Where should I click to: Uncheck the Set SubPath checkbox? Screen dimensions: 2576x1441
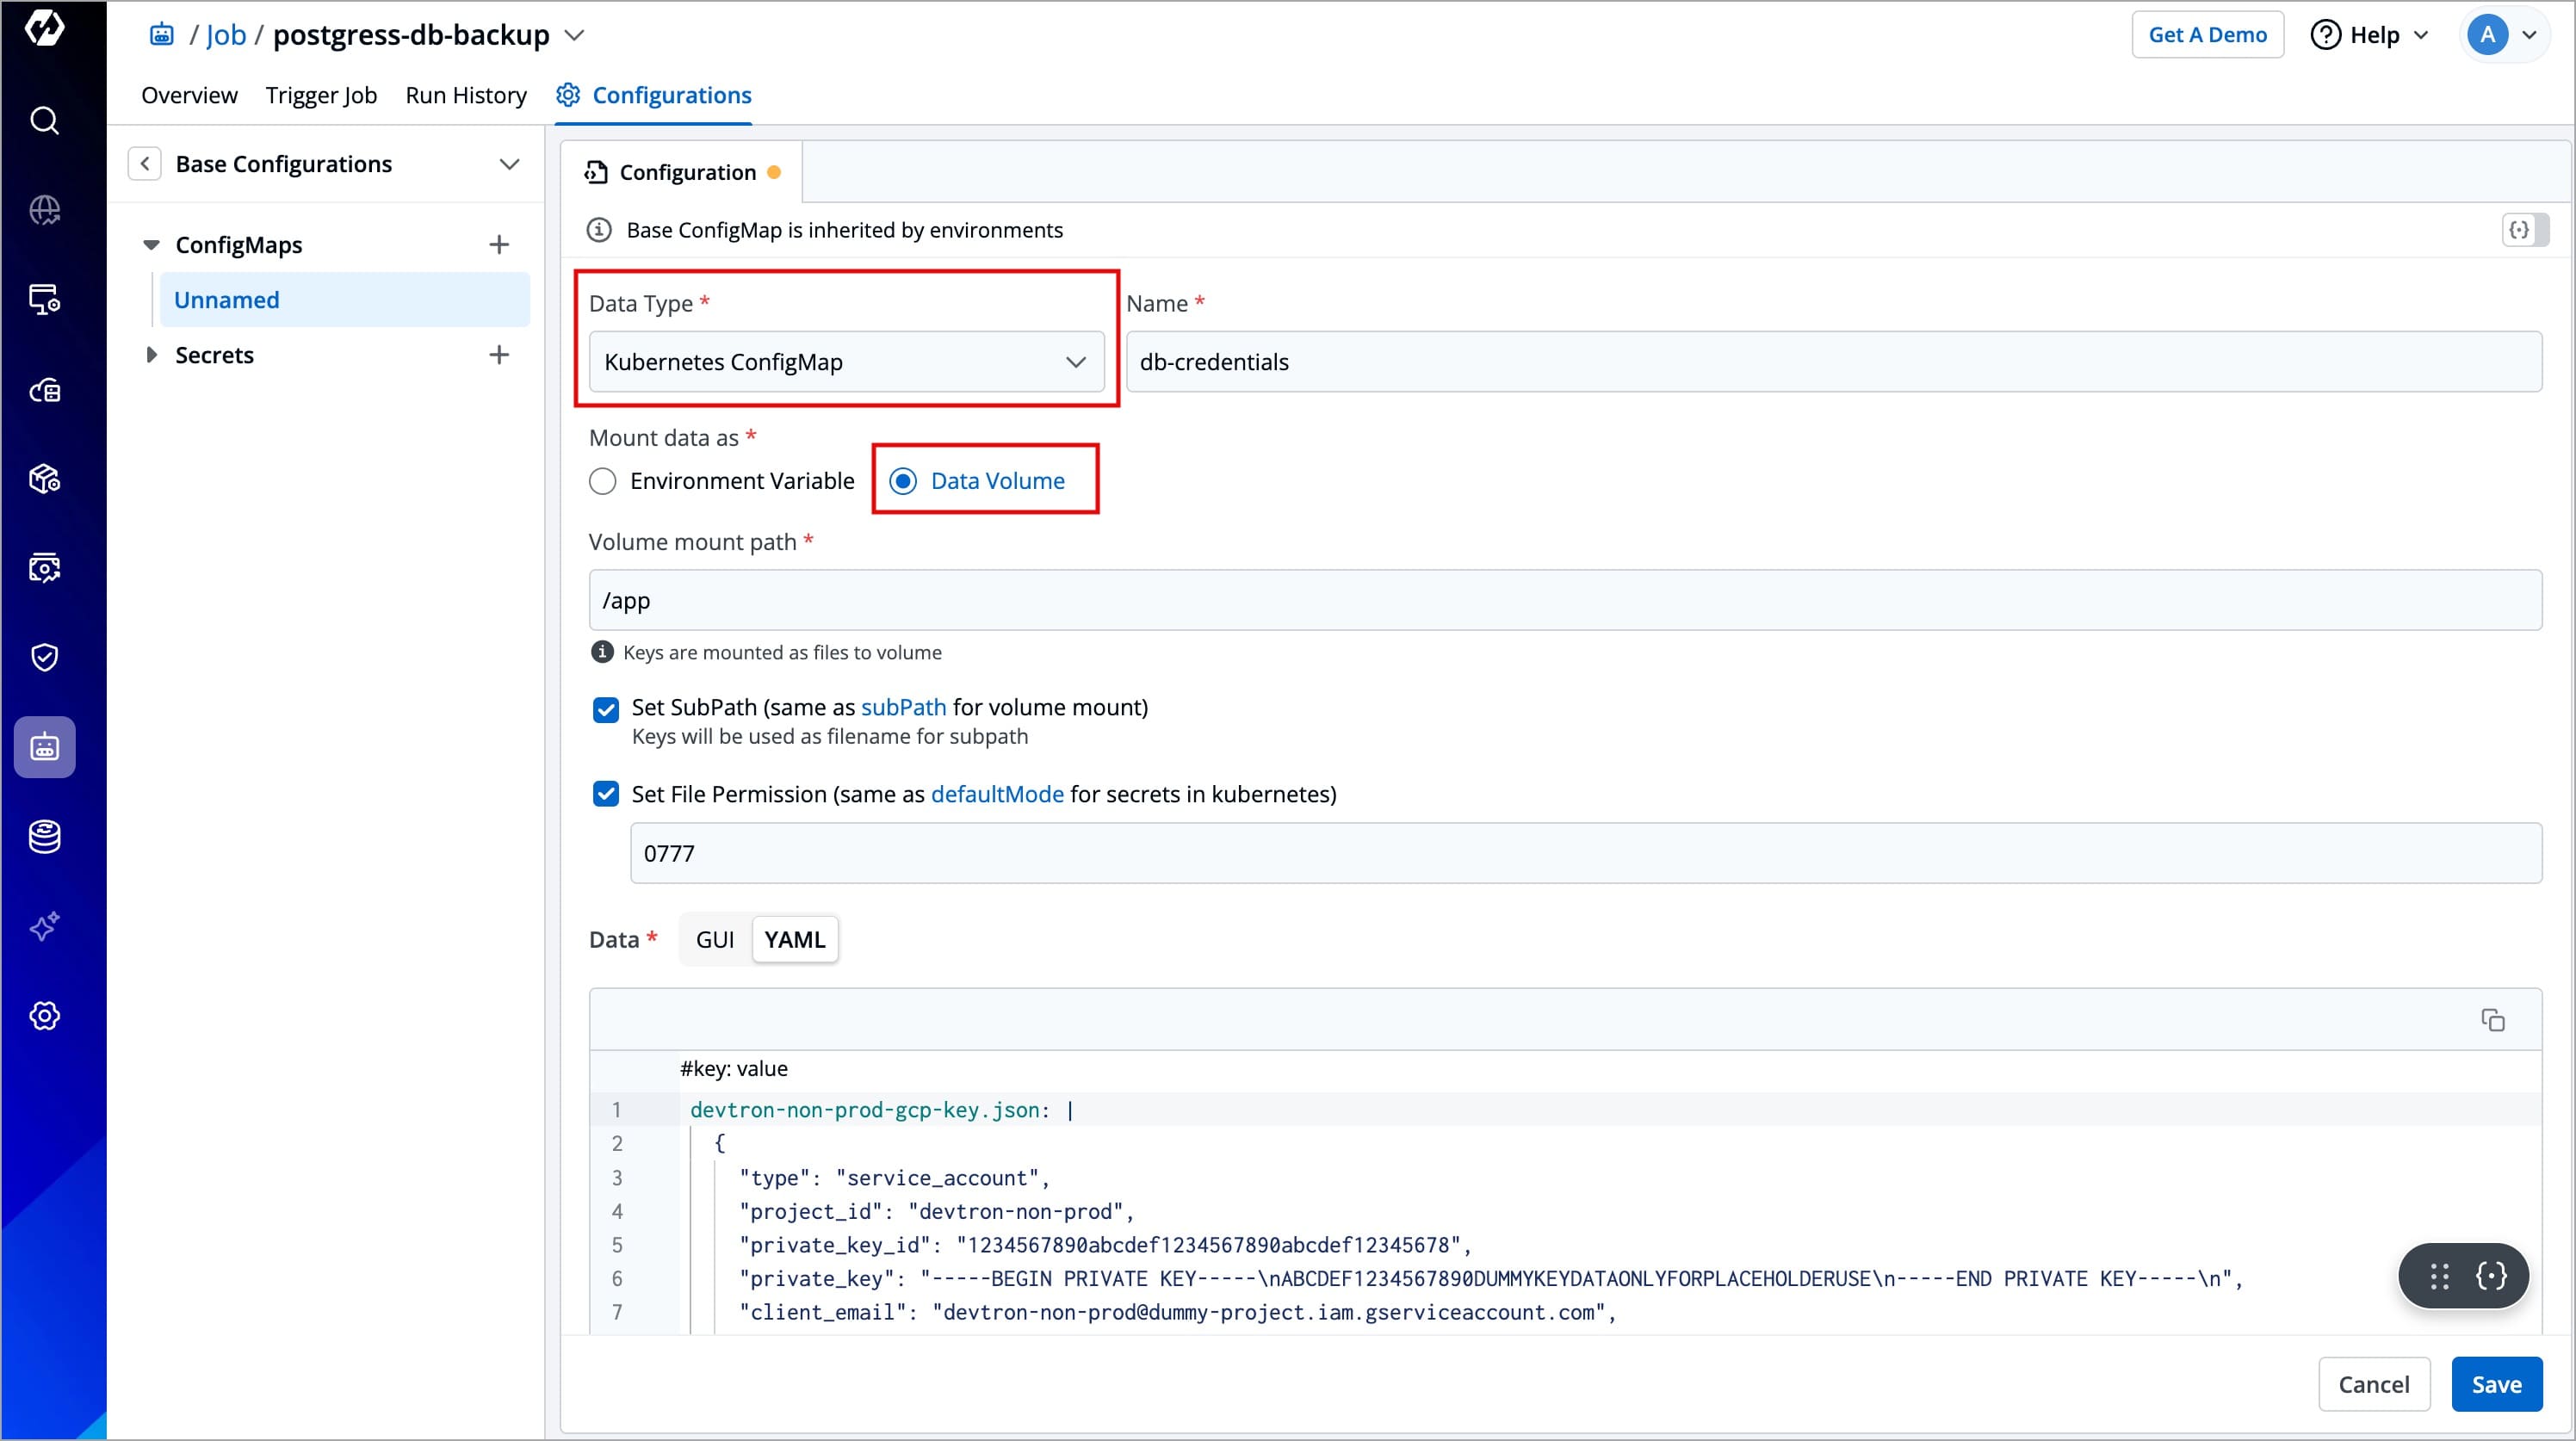point(606,709)
